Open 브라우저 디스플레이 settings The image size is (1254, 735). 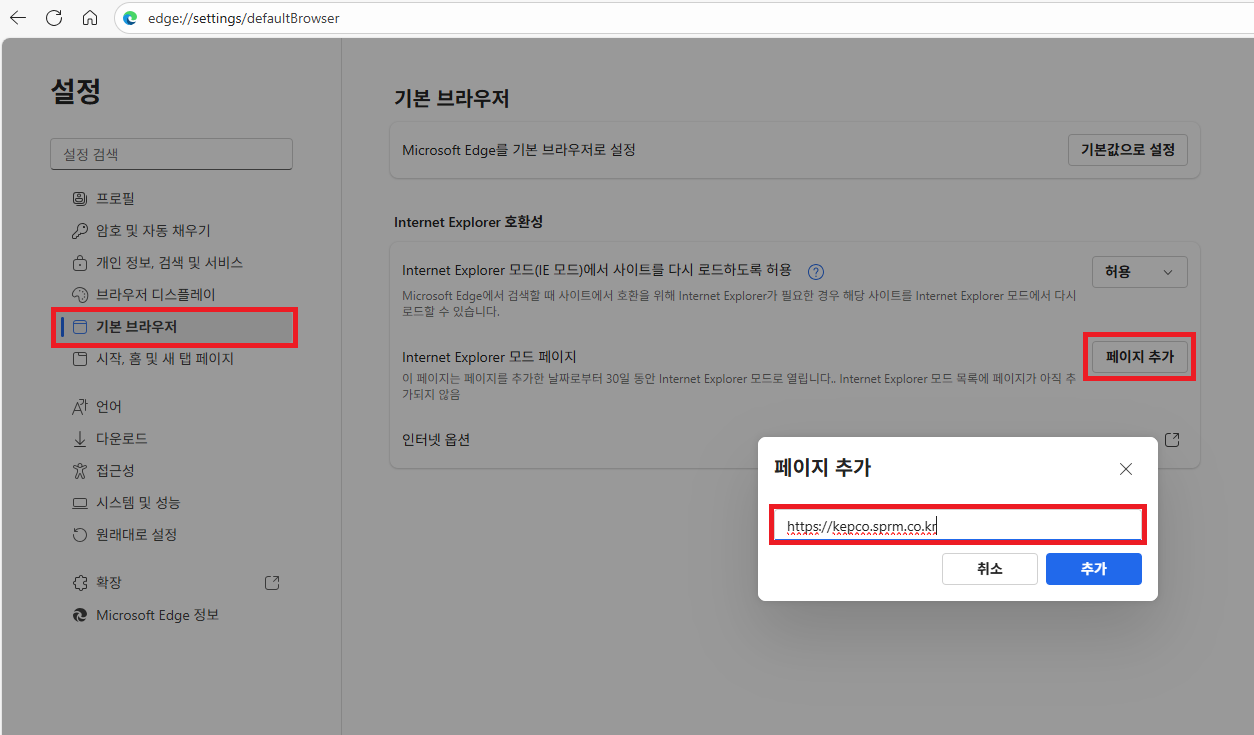tap(155, 295)
